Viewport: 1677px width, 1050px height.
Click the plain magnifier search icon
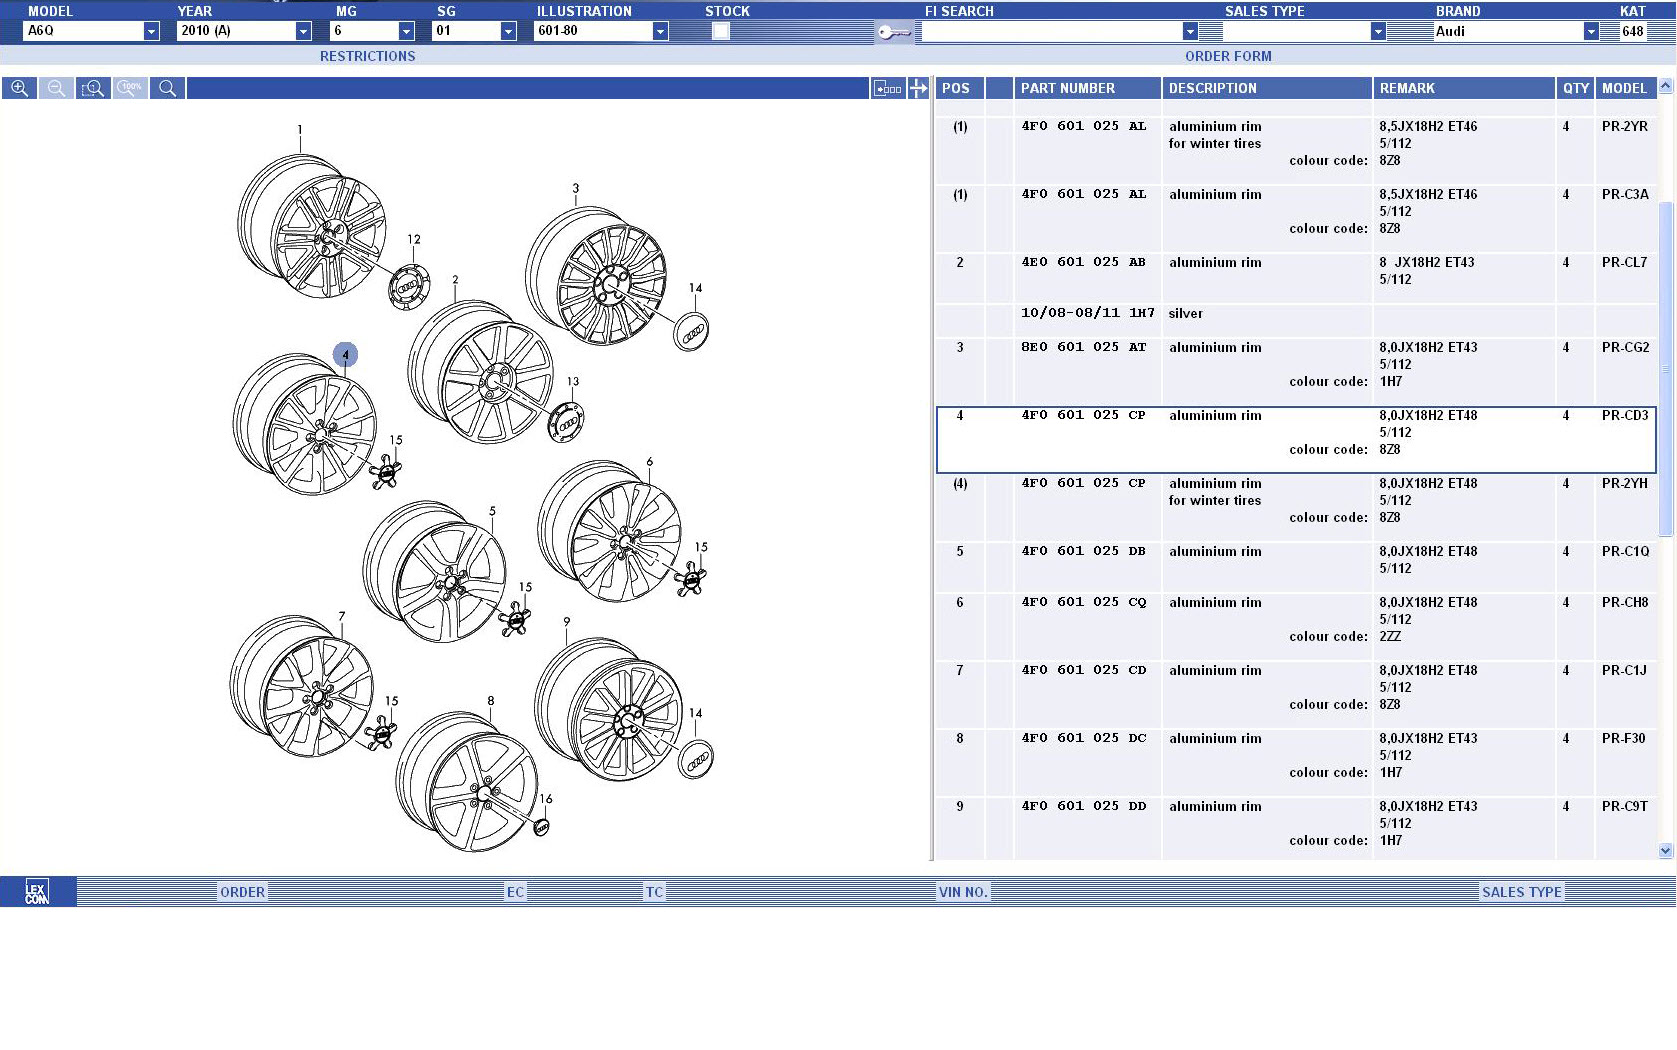[x=167, y=89]
